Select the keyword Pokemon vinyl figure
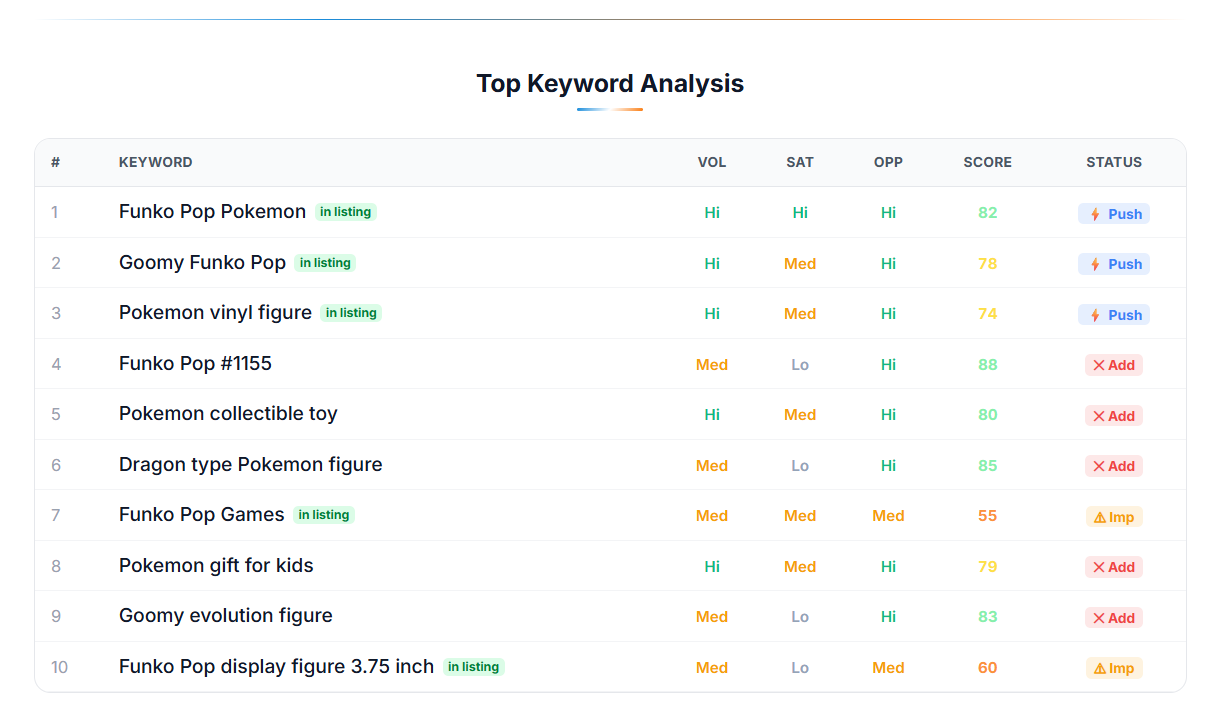The width and height of the screenshot is (1221, 702). coord(215,312)
